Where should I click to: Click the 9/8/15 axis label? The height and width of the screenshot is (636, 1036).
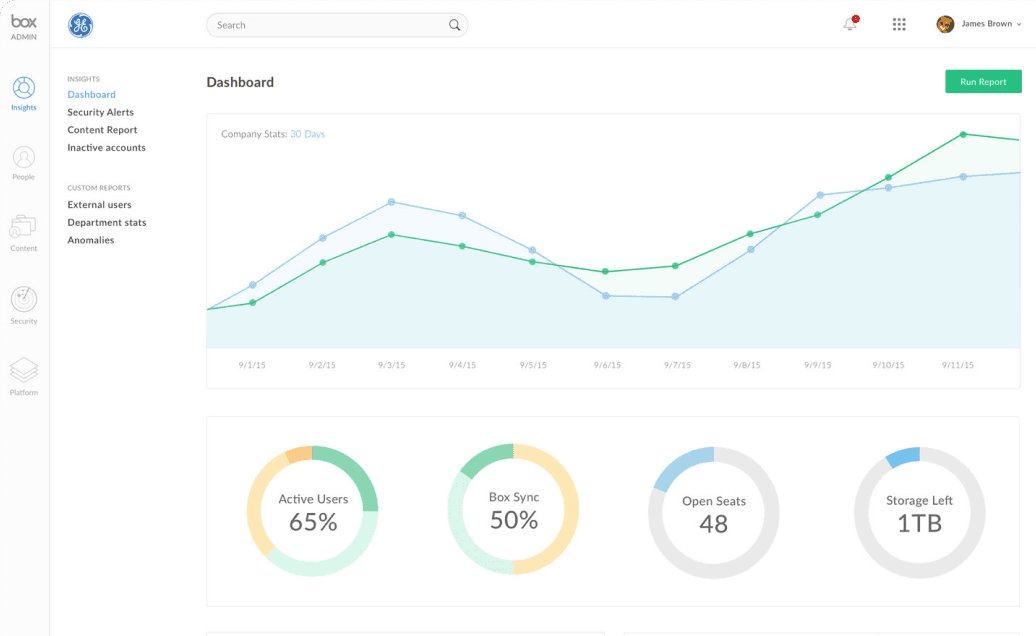[x=747, y=365]
